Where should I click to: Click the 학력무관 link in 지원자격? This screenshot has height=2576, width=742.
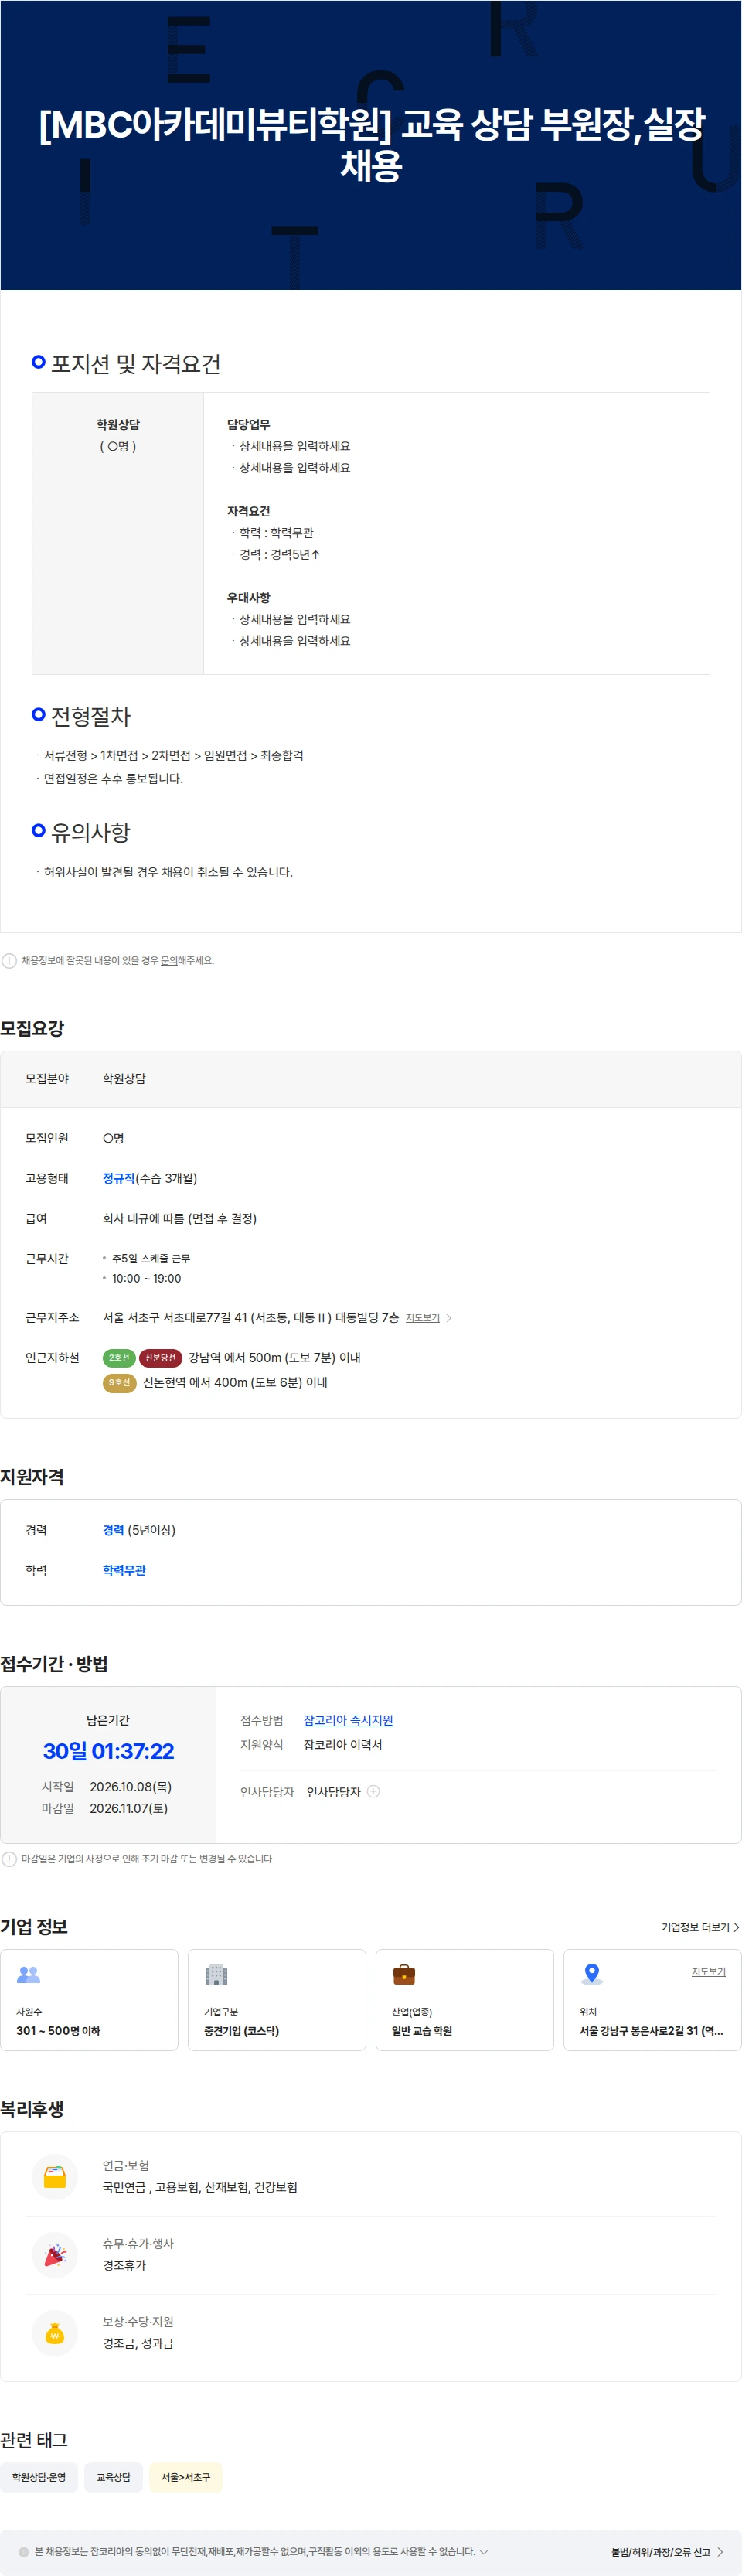click(x=124, y=1570)
